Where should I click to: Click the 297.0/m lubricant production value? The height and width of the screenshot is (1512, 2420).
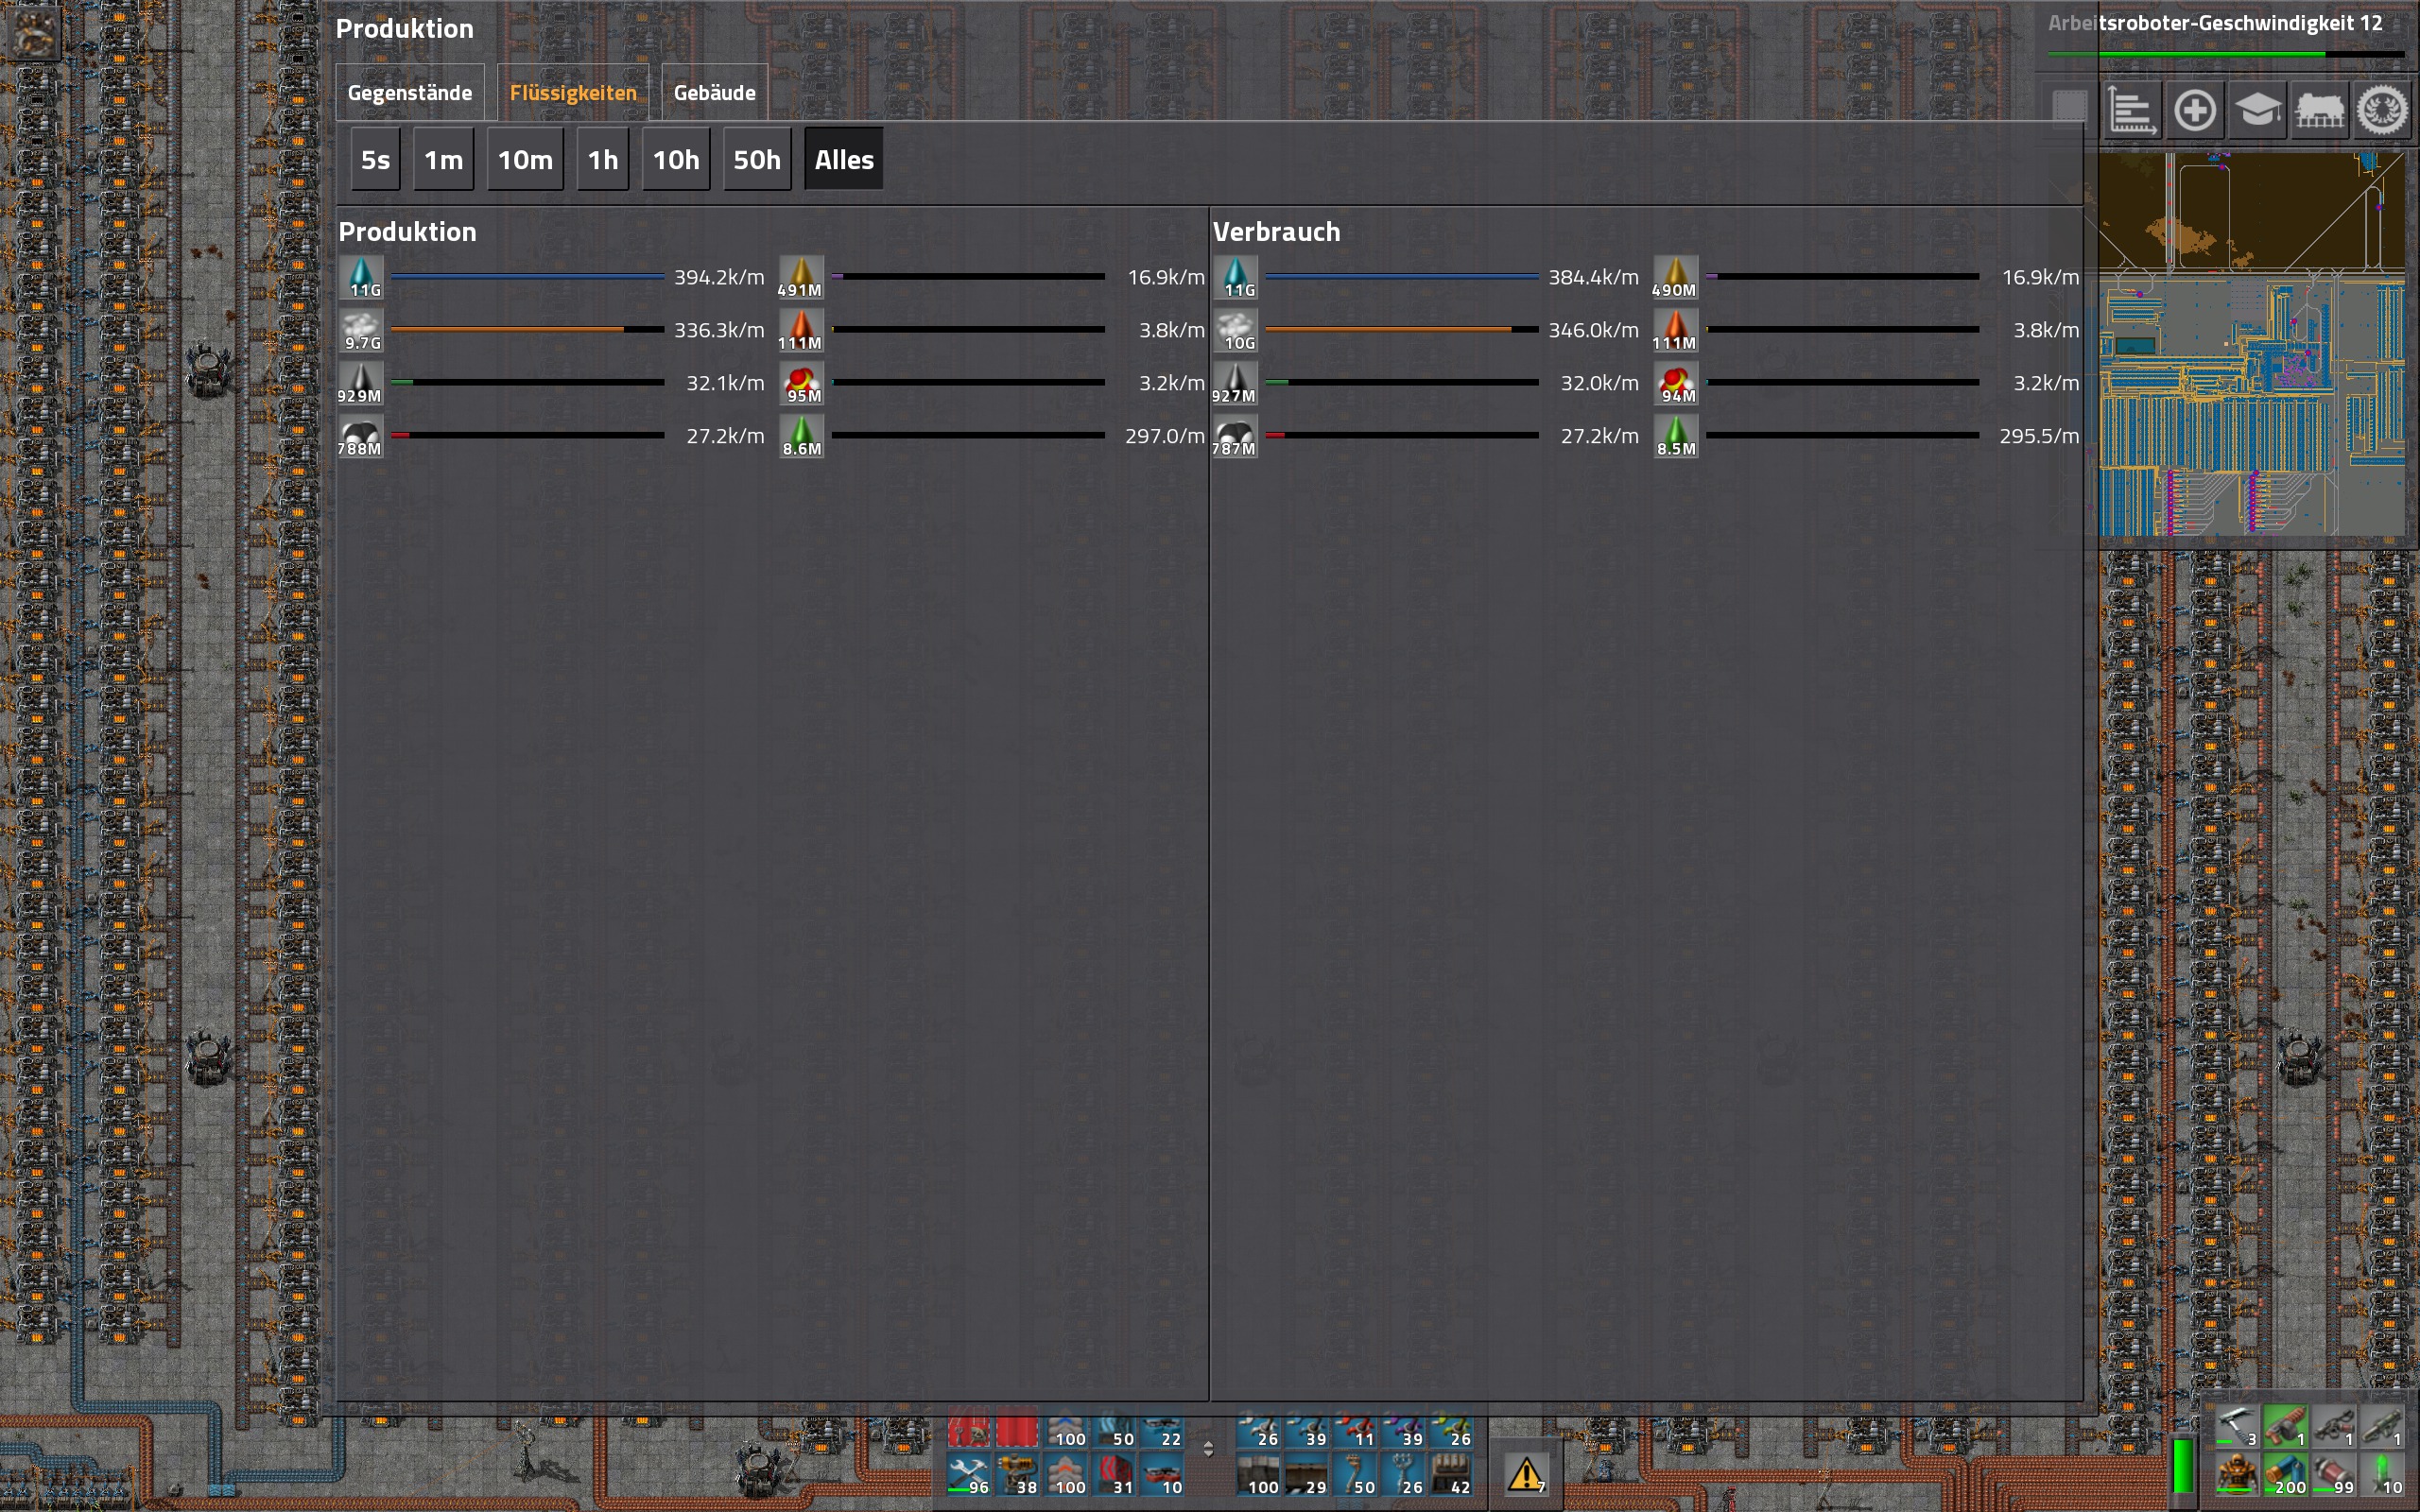(1165, 436)
